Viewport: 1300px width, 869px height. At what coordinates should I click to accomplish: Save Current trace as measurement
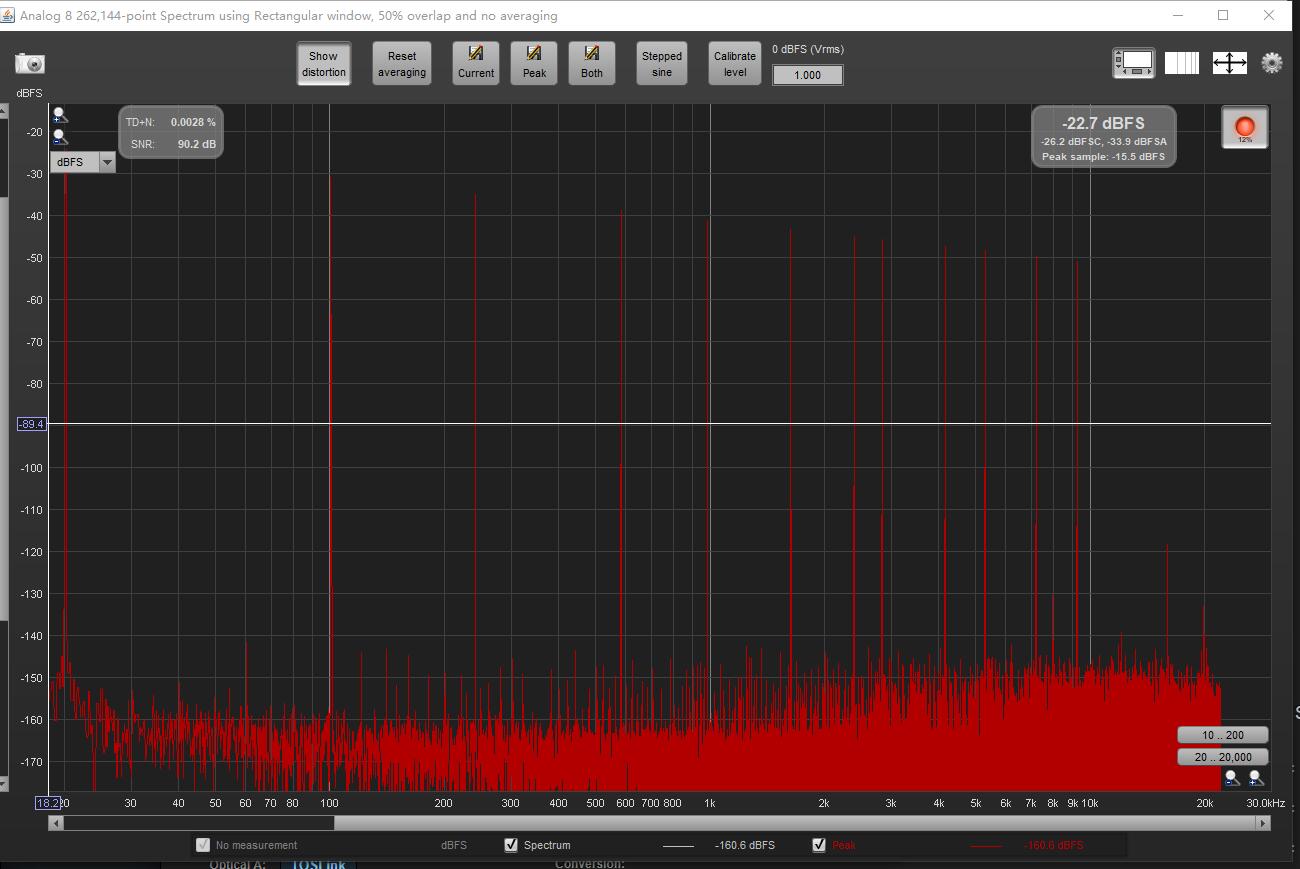[x=476, y=63]
